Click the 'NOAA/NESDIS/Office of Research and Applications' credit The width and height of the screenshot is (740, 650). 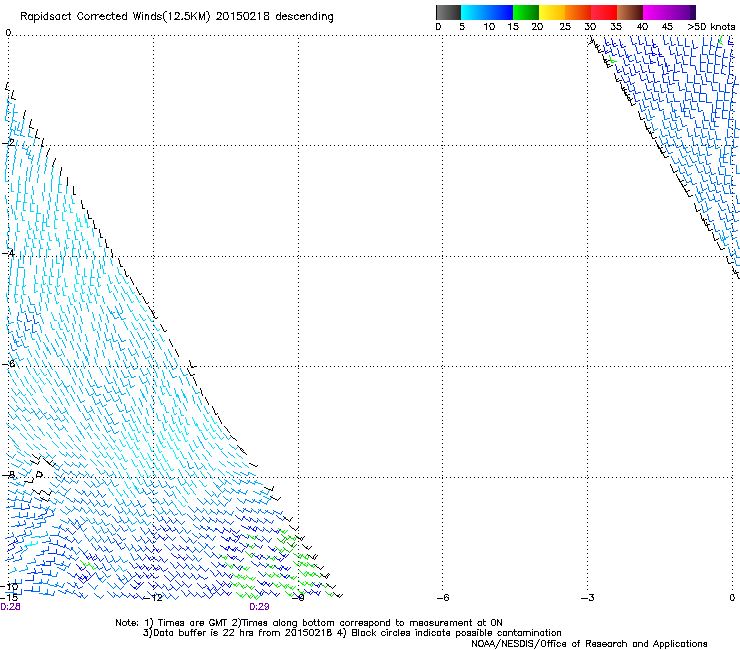[589, 644]
